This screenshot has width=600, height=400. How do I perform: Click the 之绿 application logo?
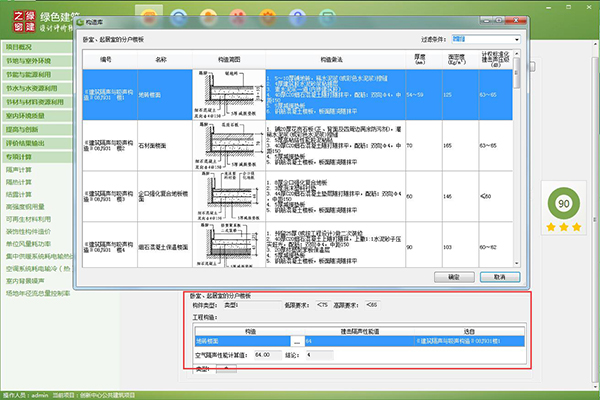pyautogui.click(x=17, y=18)
